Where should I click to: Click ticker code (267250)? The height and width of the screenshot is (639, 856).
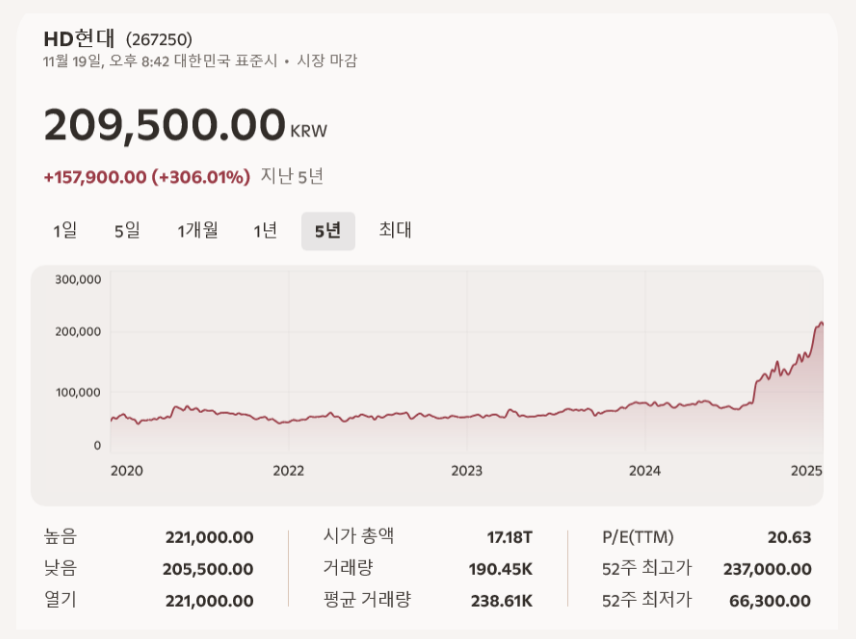pyautogui.click(x=159, y=39)
